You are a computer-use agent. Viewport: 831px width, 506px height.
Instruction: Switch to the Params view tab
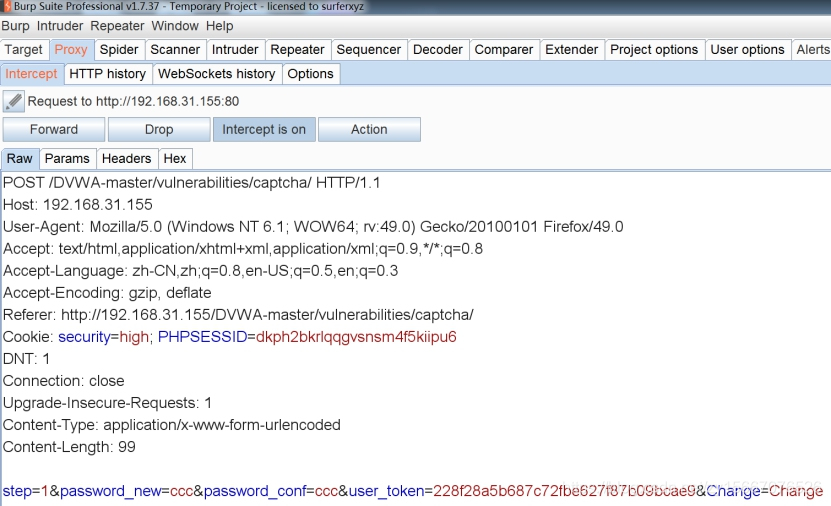pyautogui.click(x=67, y=158)
